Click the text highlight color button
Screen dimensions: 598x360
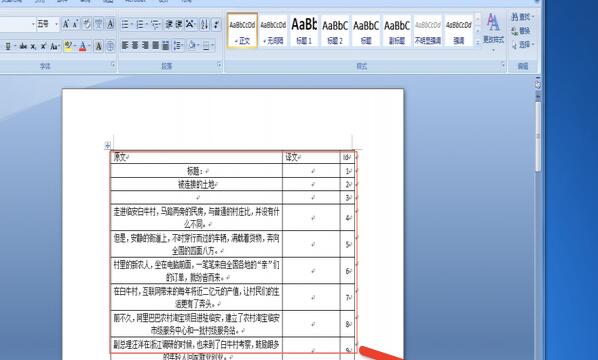tap(69, 47)
